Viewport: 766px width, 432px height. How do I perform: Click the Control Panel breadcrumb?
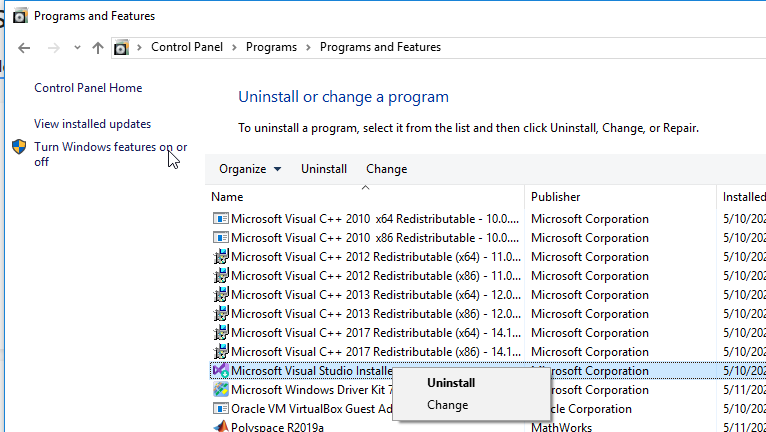[x=187, y=47]
